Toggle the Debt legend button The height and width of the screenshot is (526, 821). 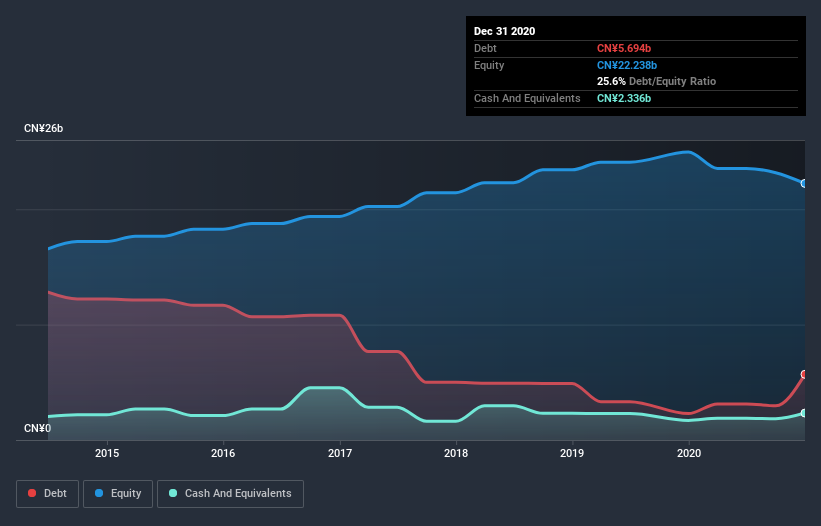pyautogui.click(x=48, y=494)
